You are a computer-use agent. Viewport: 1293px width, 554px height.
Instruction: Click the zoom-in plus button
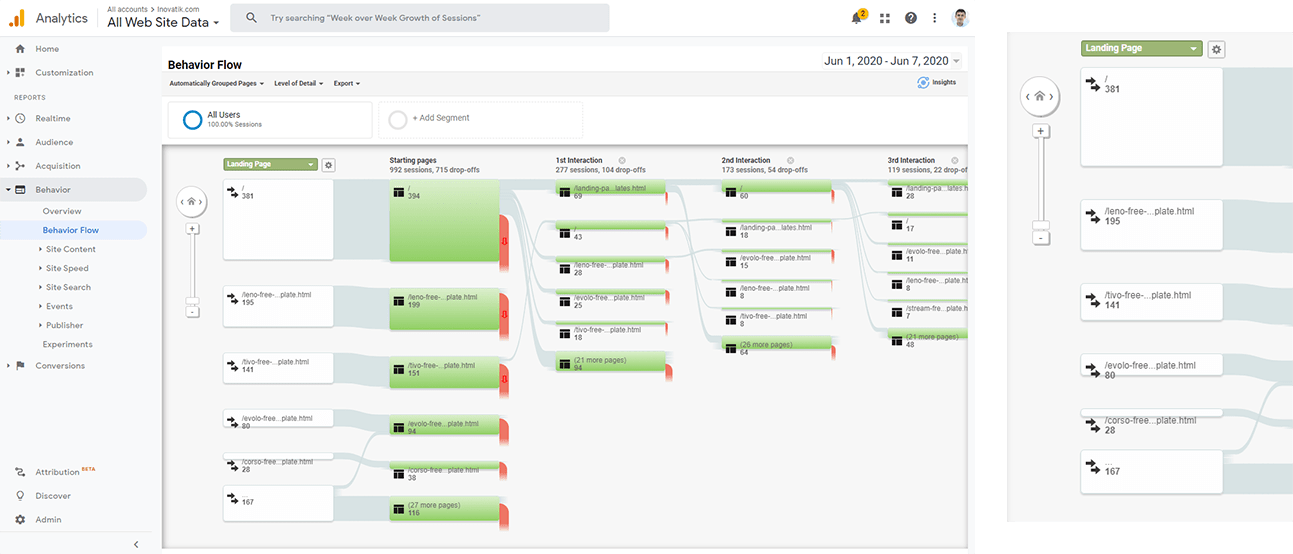tap(193, 229)
